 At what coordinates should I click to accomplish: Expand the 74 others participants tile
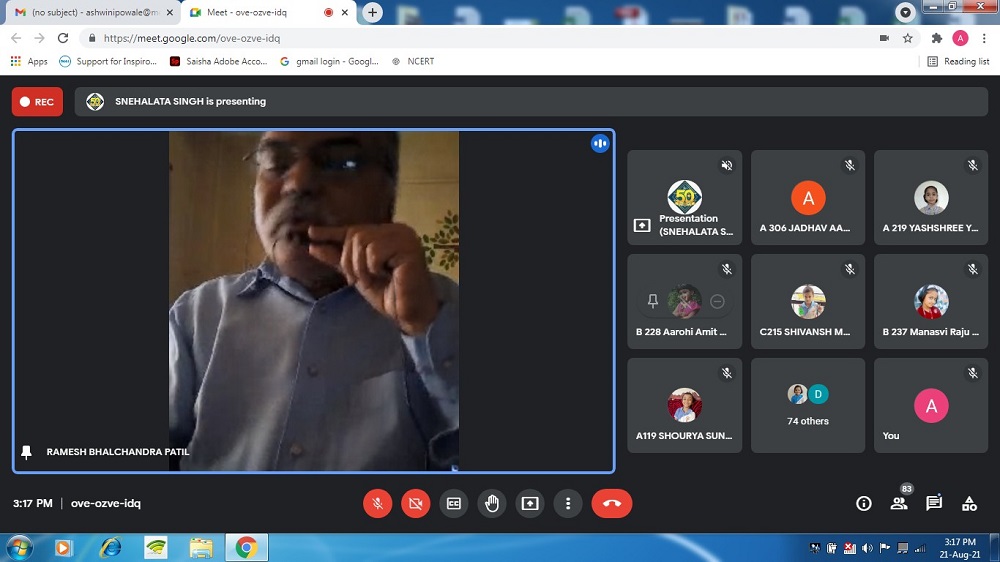tap(808, 405)
